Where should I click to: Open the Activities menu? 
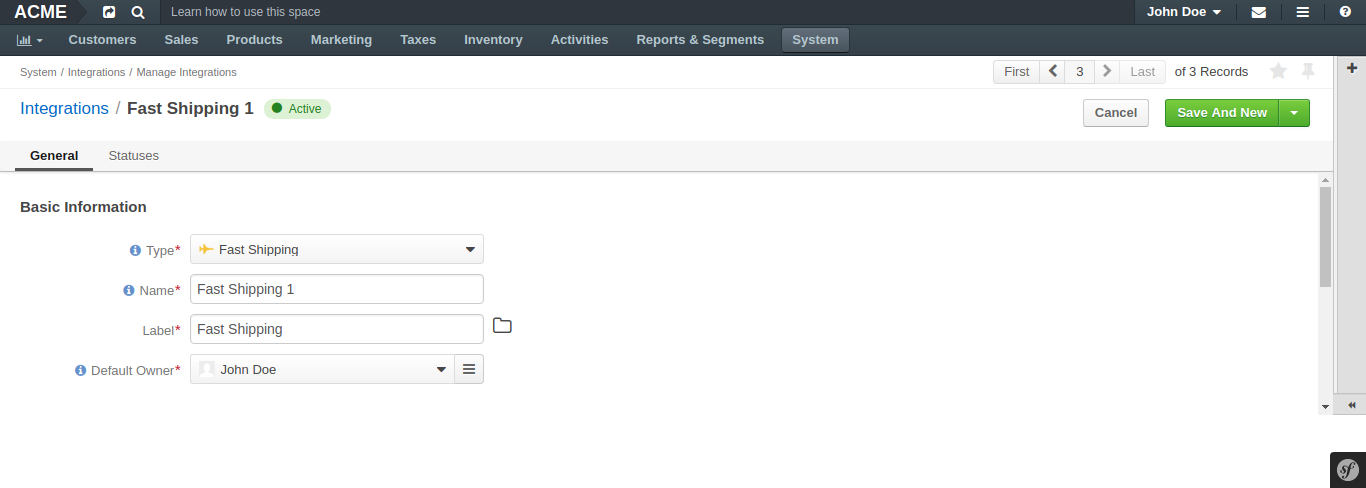click(x=579, y=40)
